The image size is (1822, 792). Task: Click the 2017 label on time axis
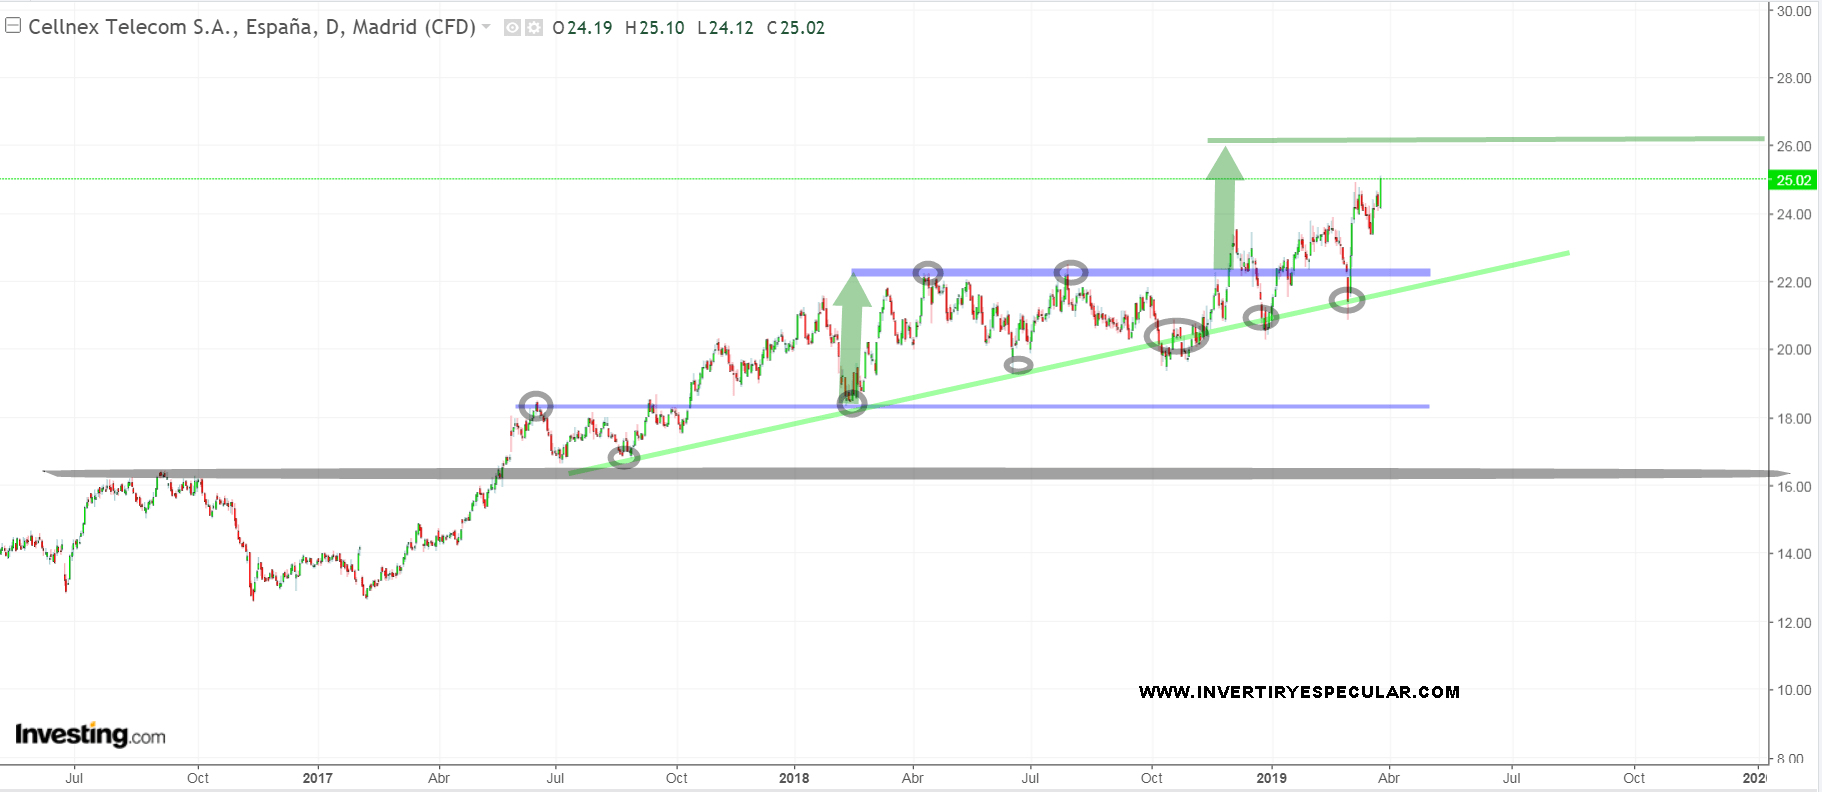[317, 778]
